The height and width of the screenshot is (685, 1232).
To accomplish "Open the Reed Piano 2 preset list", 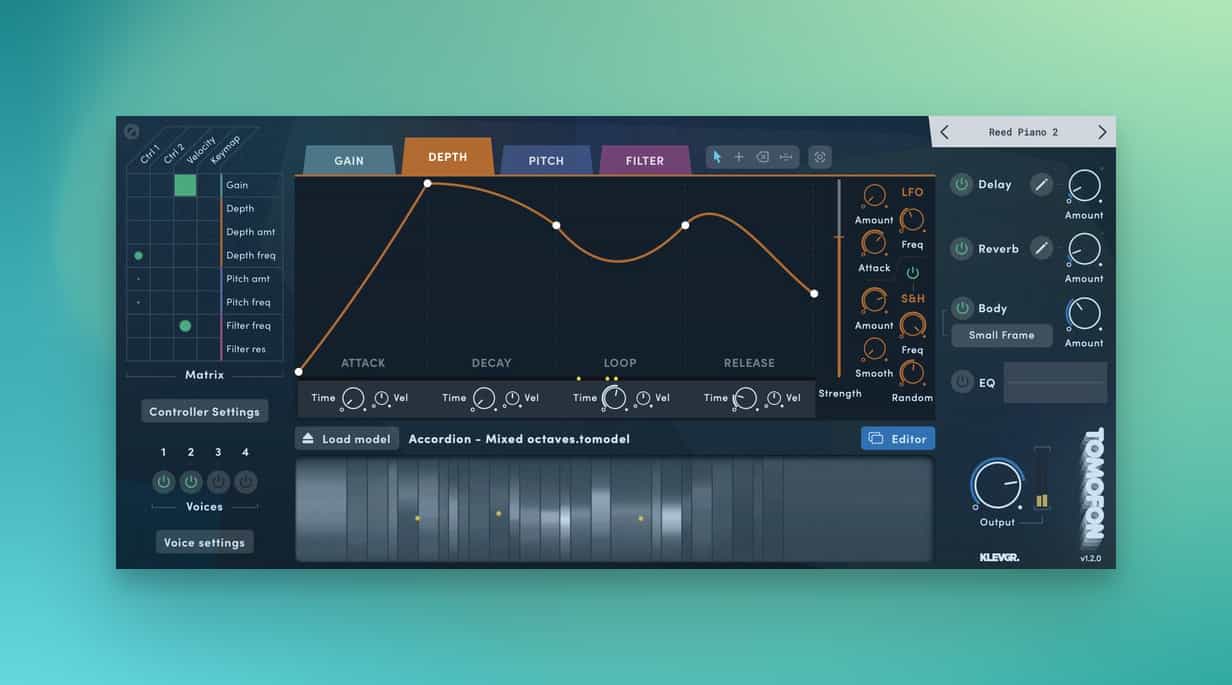I will pos(1023,132).
